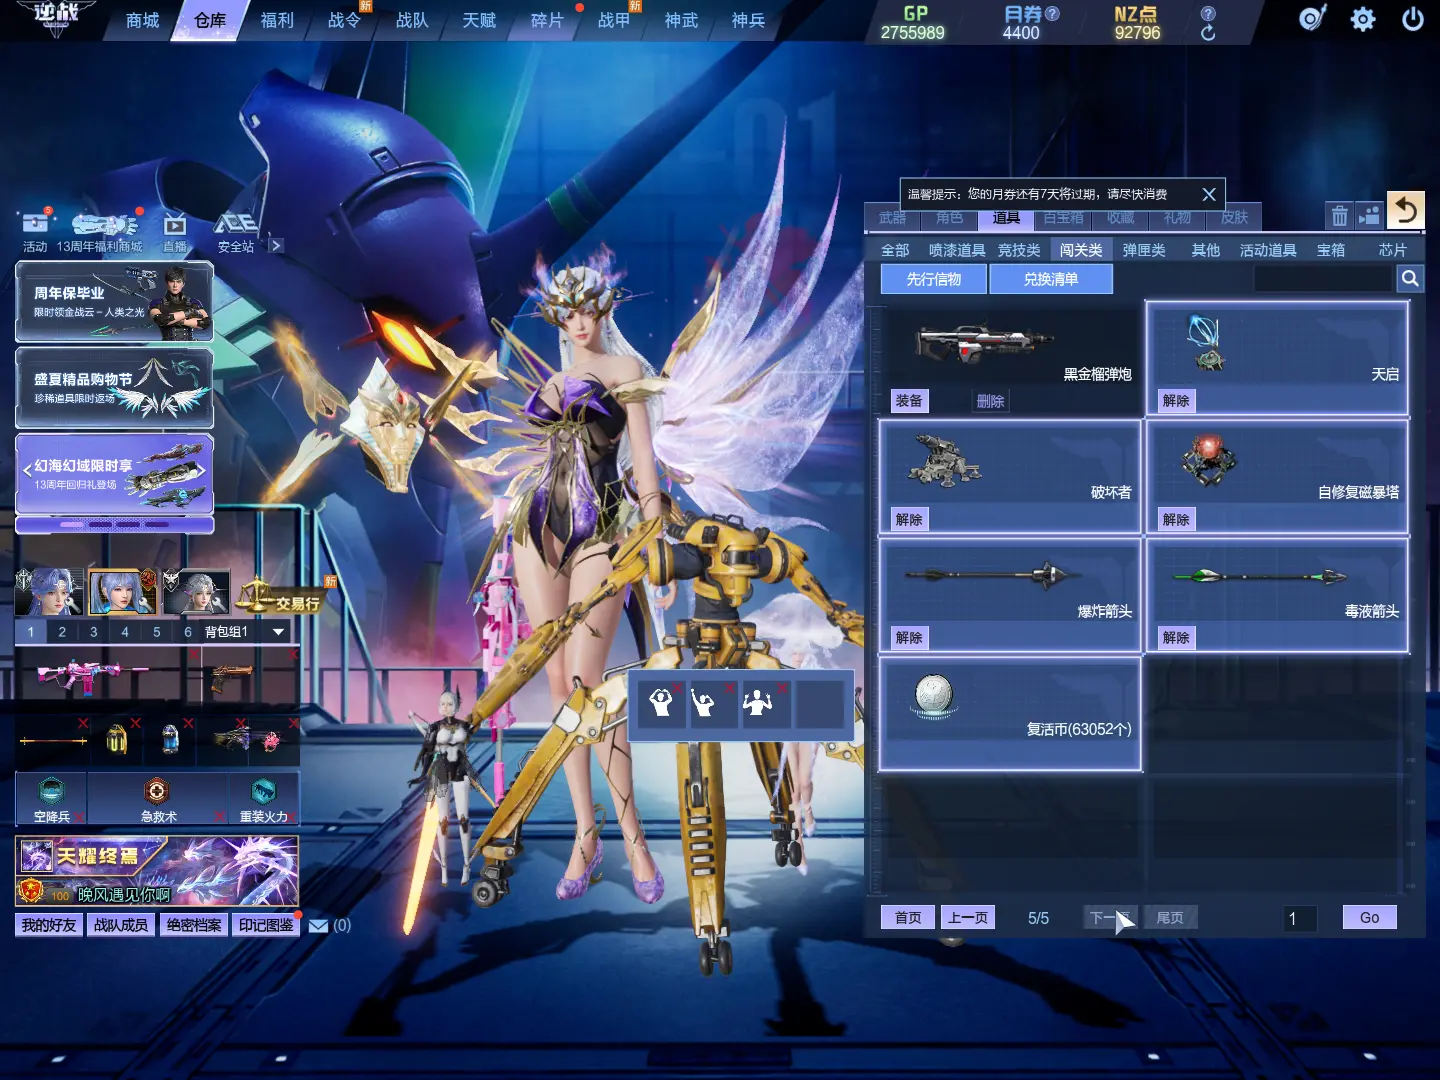
Task: Click the yellow undo/back arrow icon
Action: pos(1405,210)
